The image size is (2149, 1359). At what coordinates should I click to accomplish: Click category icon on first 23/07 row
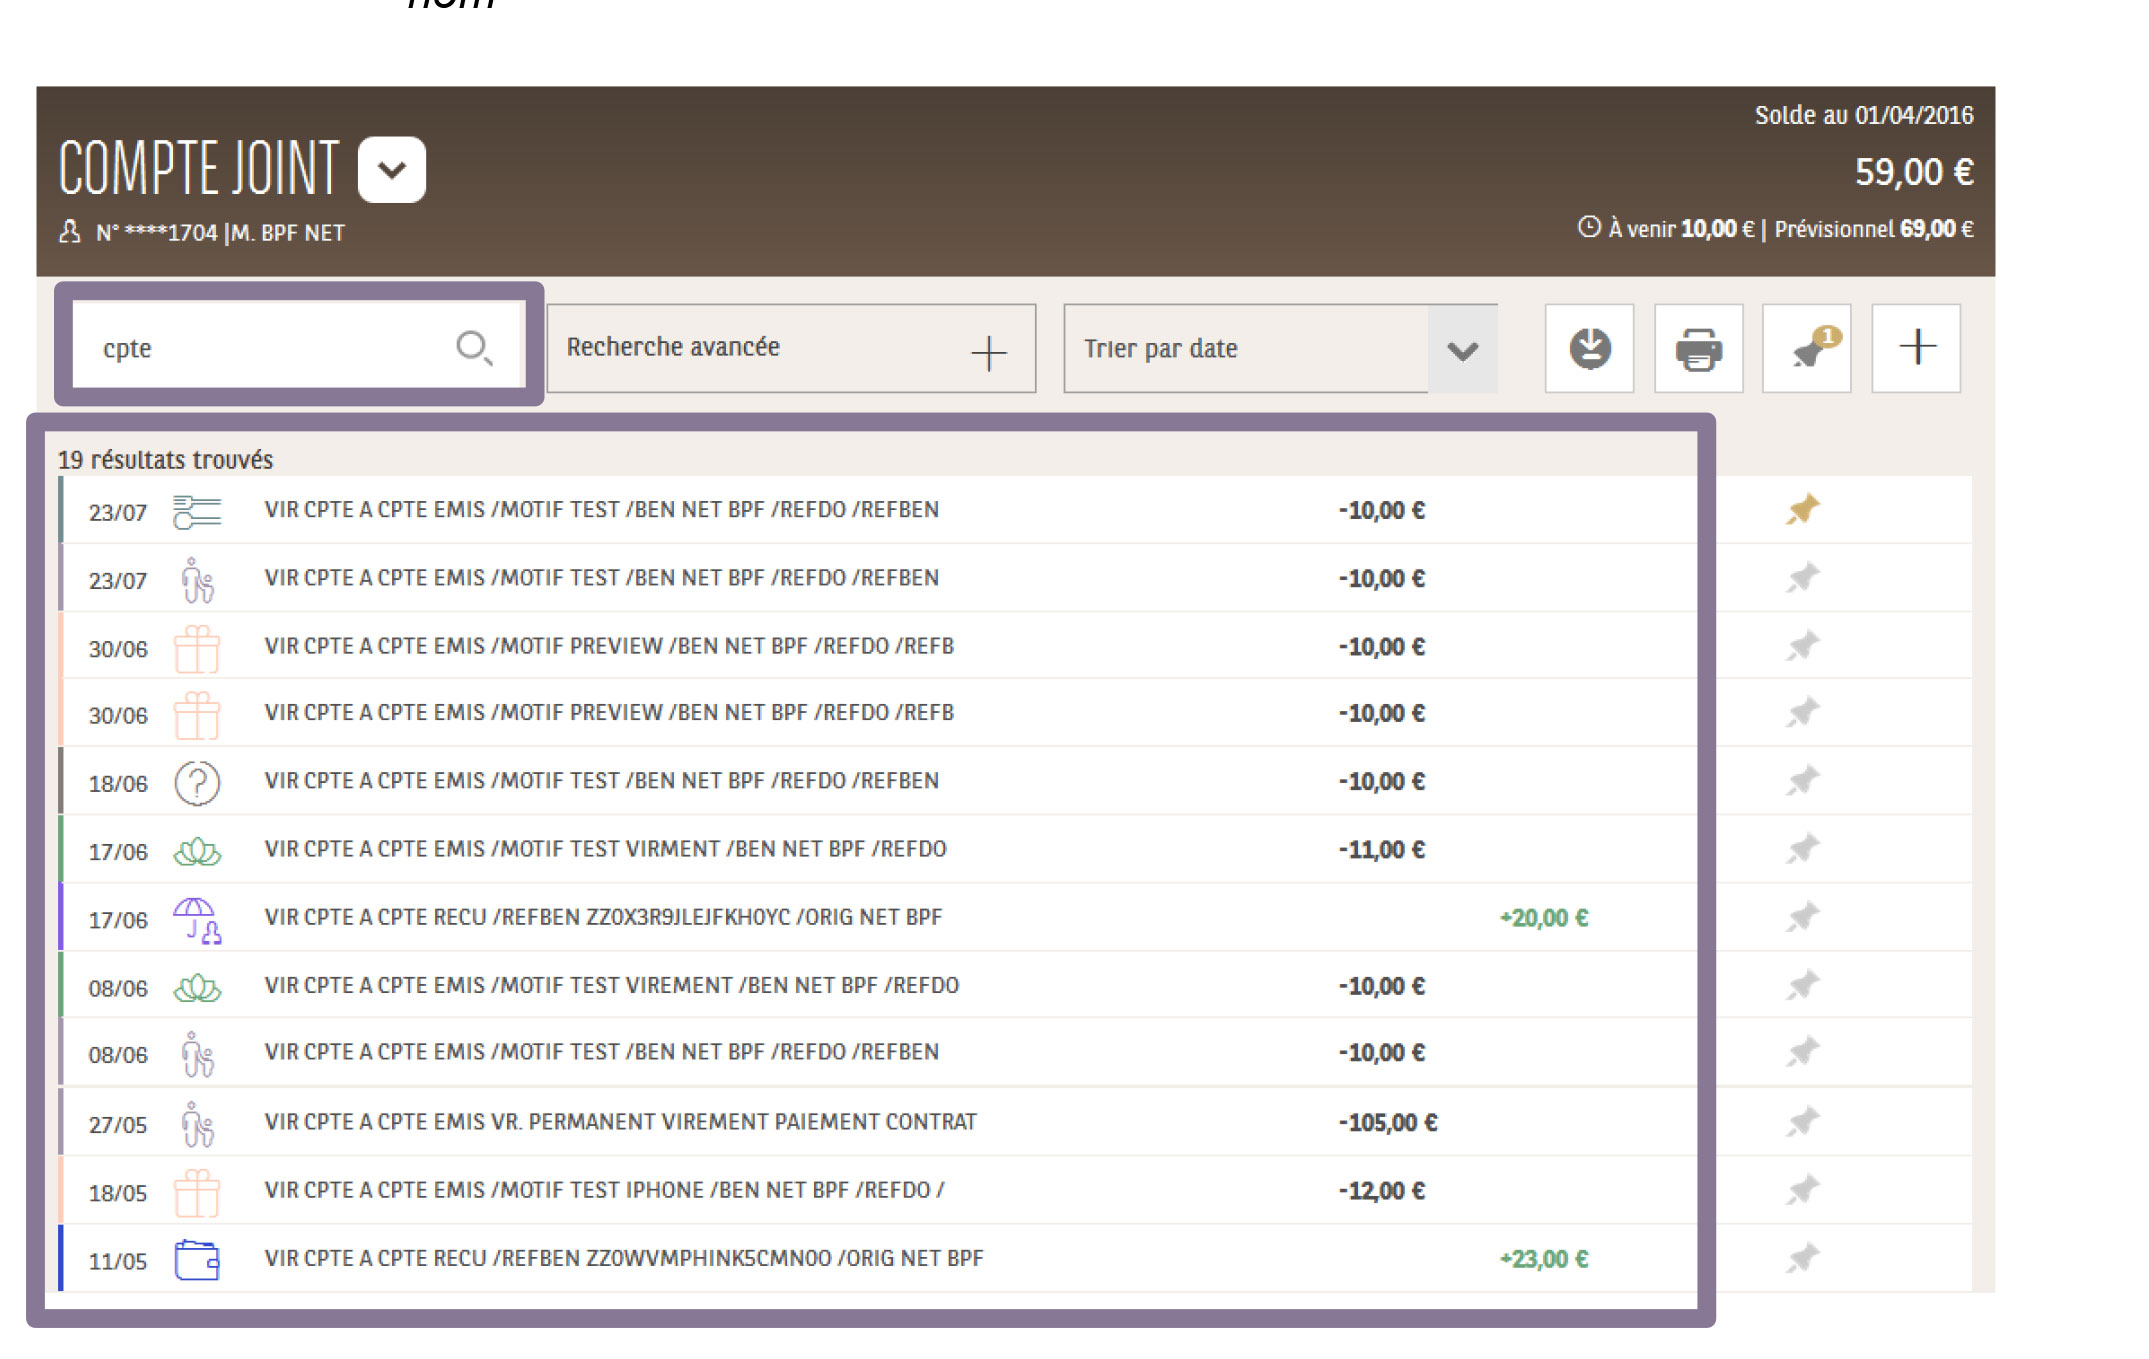(x=197, y=512)
